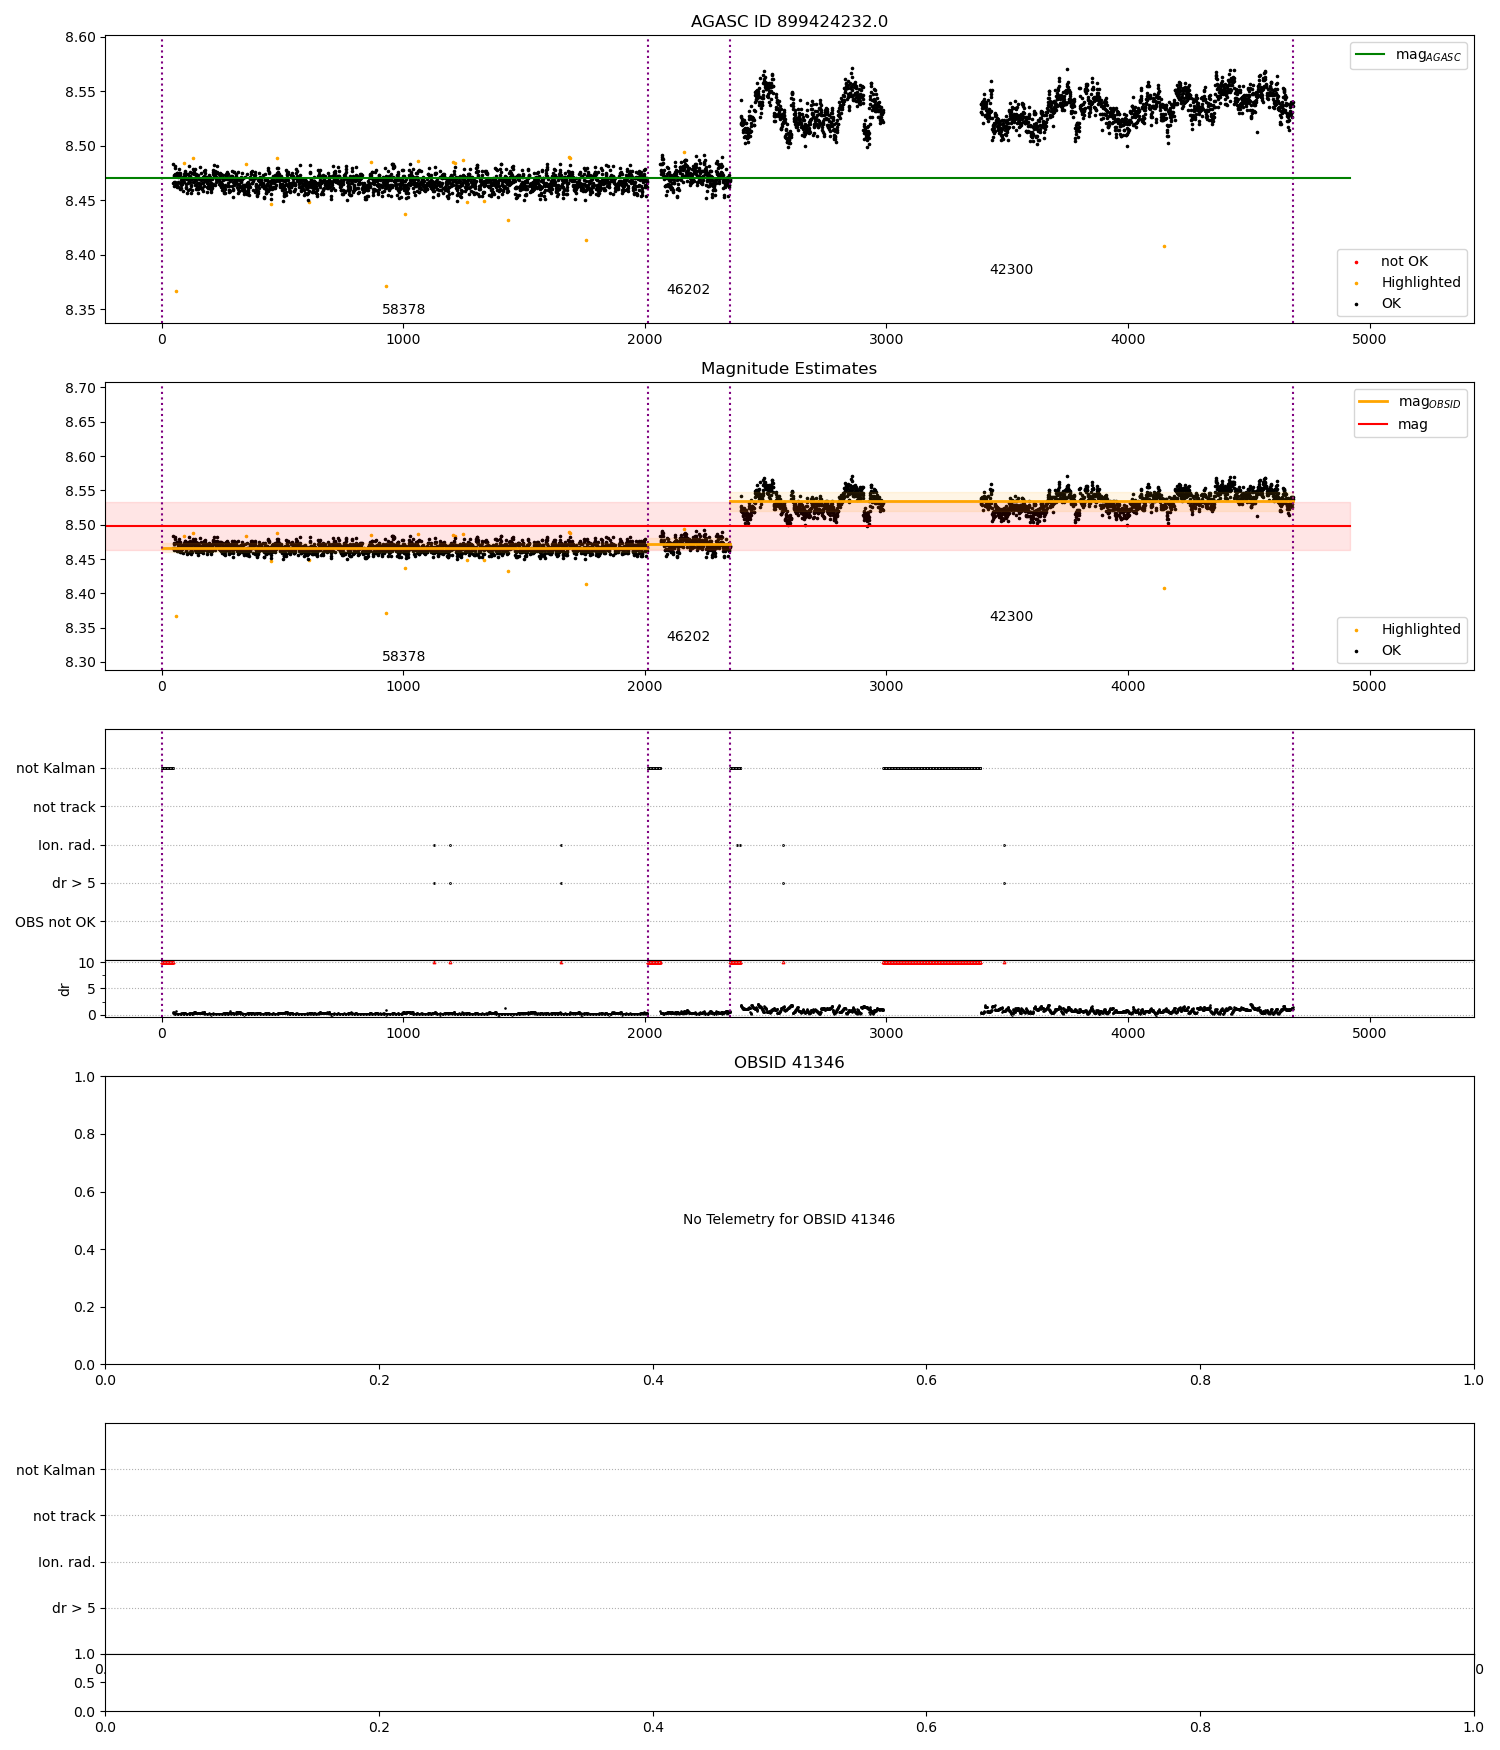Click OBSID label 42300 in top plot
Viewport: 1500px width, 1750px height.
coord(1011,270)
